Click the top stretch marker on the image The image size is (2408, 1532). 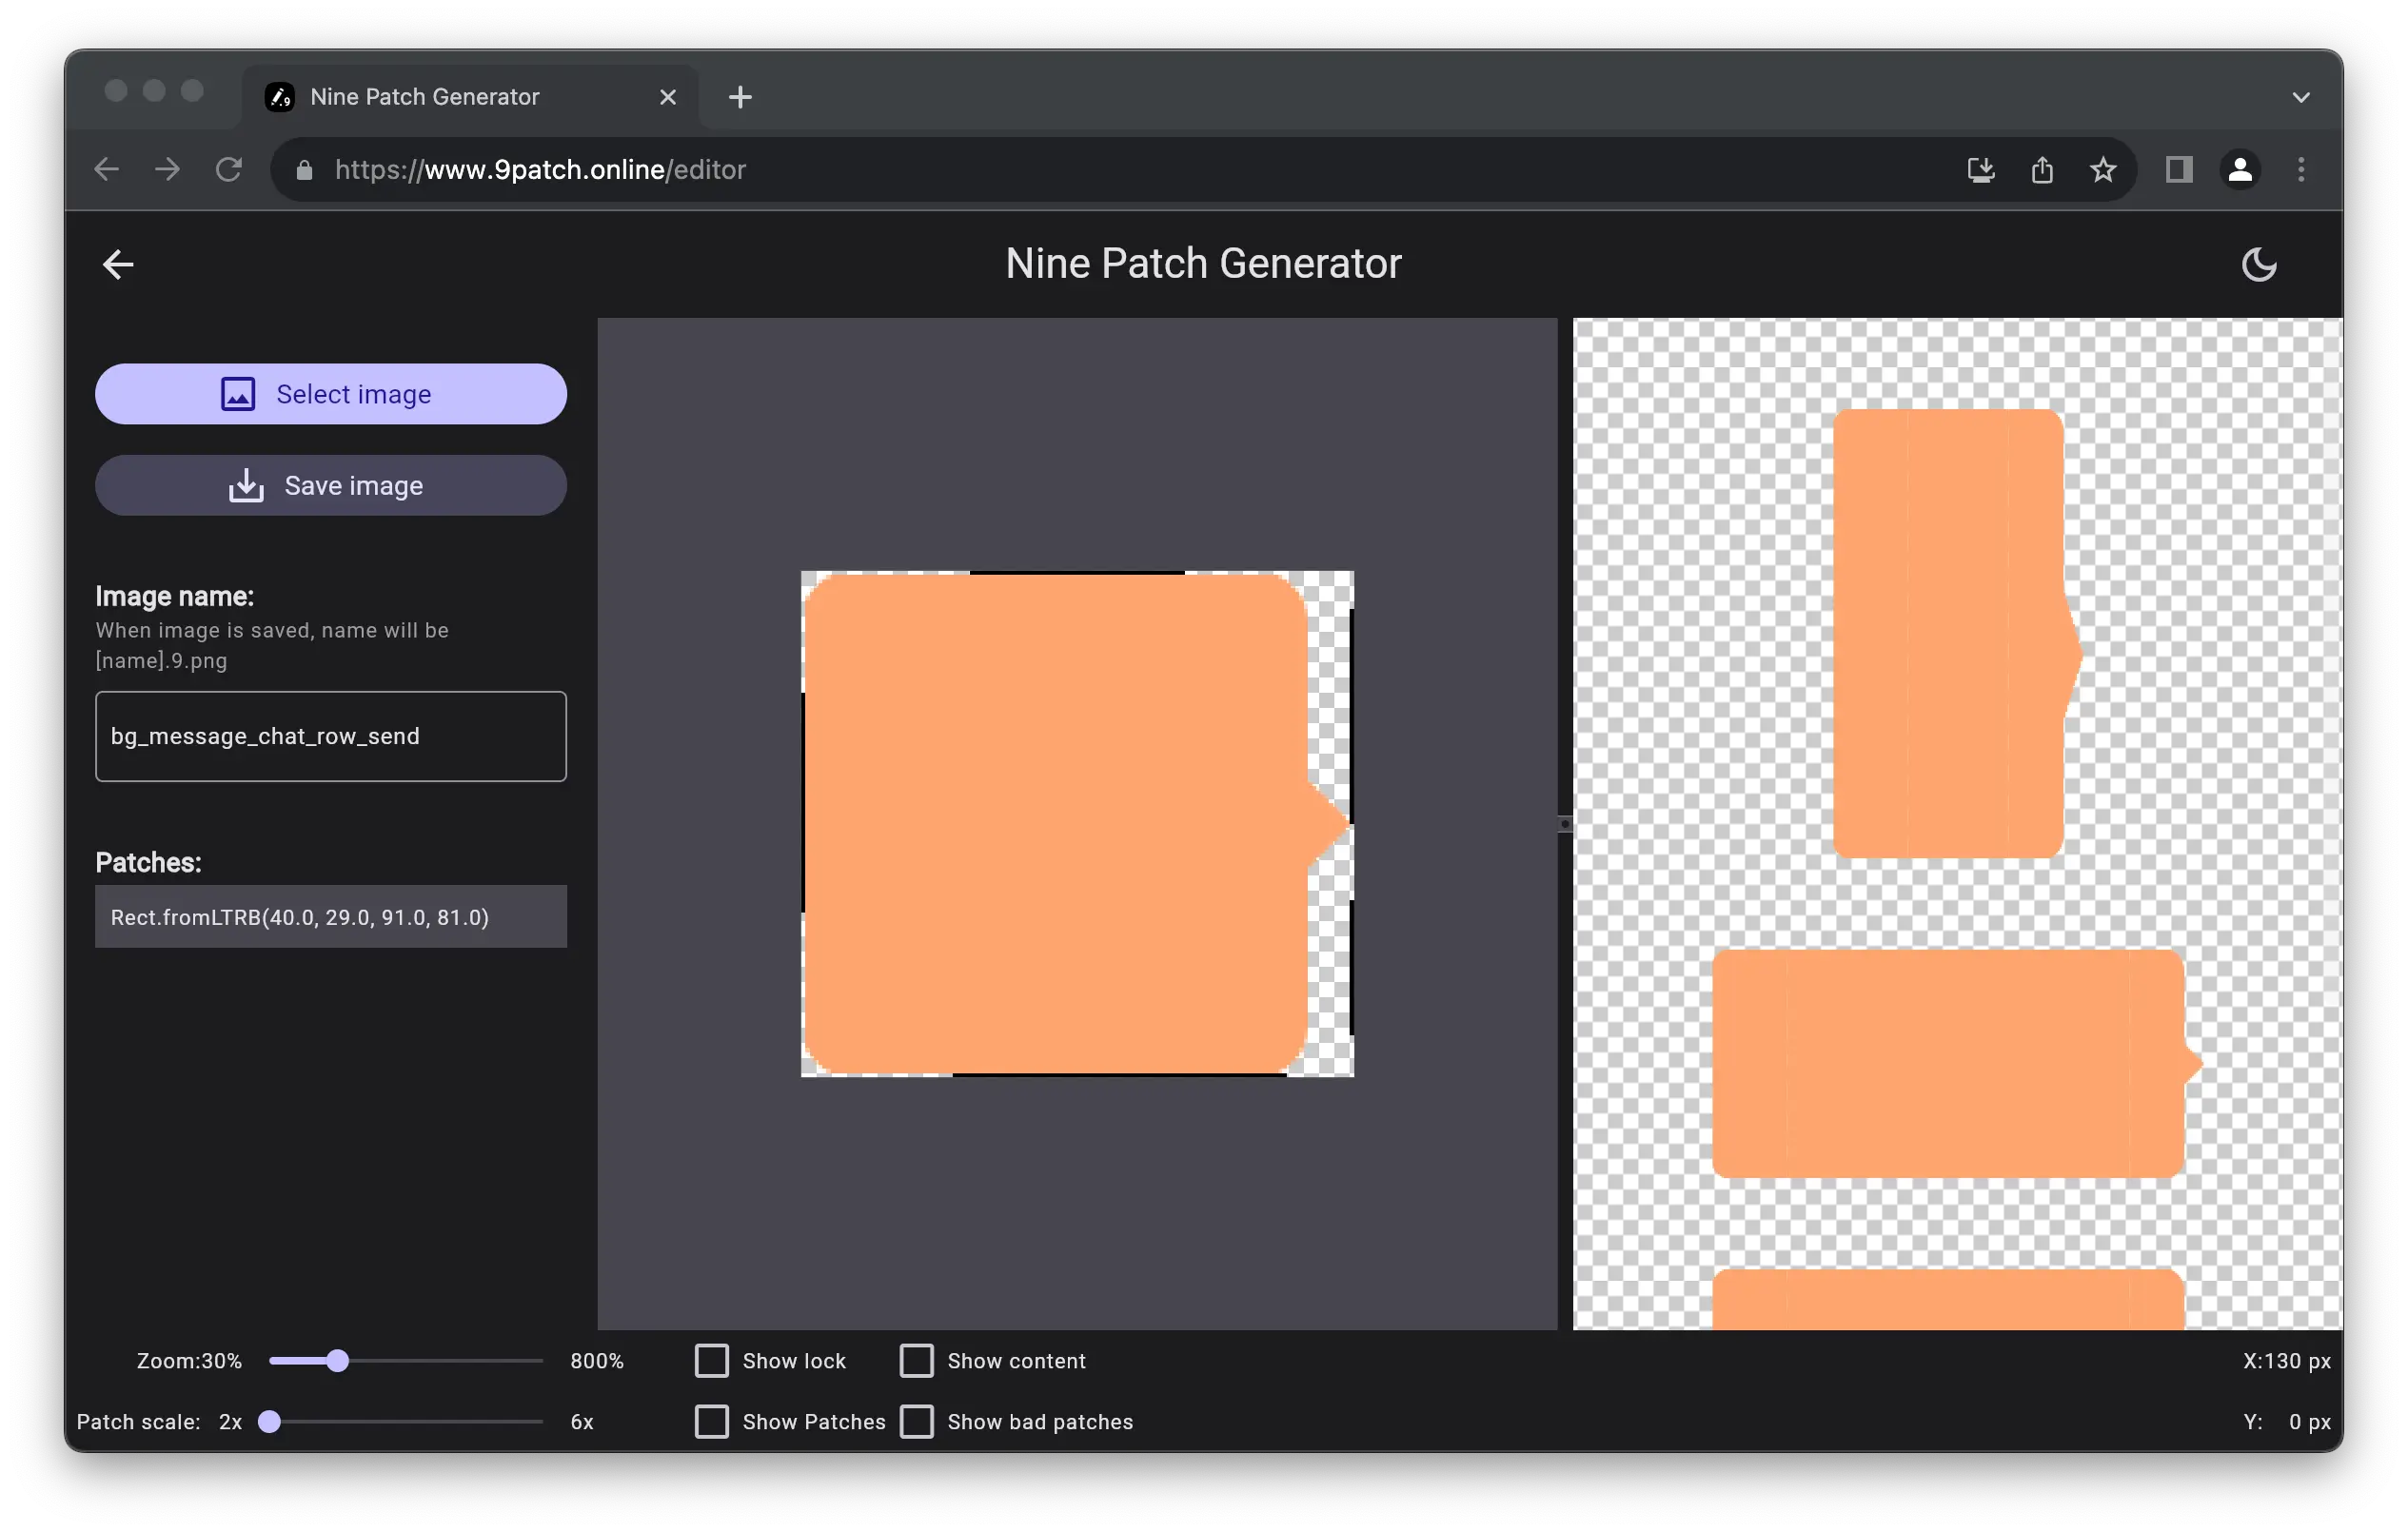1077,573
